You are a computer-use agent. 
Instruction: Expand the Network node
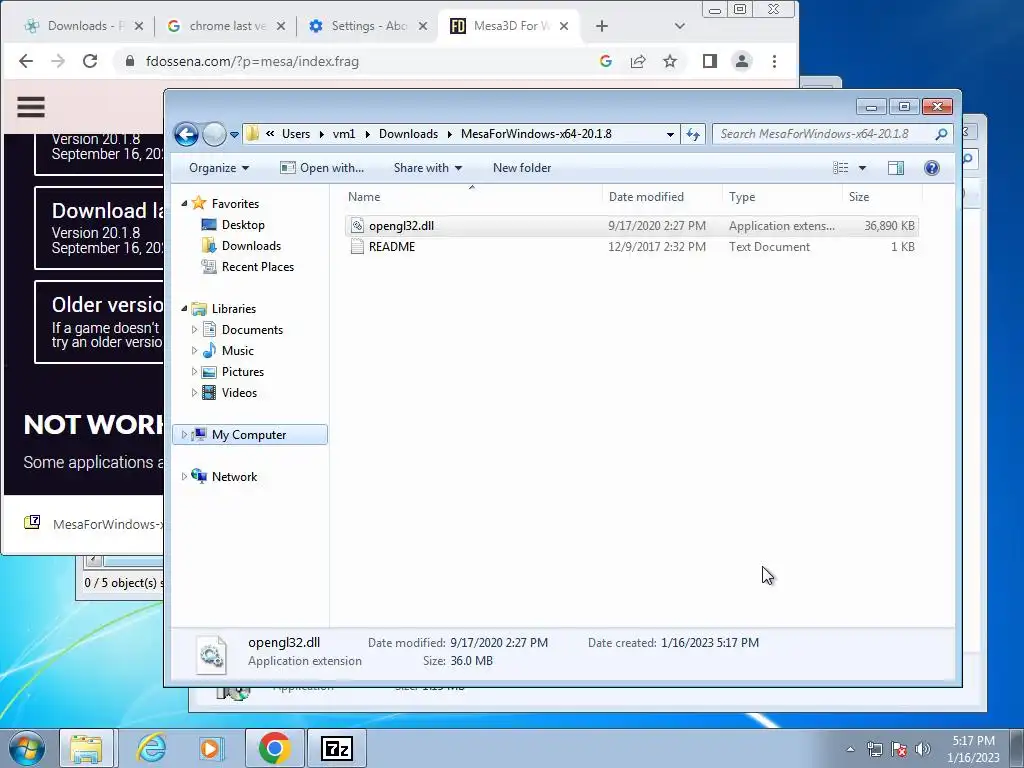coord(184,477)
